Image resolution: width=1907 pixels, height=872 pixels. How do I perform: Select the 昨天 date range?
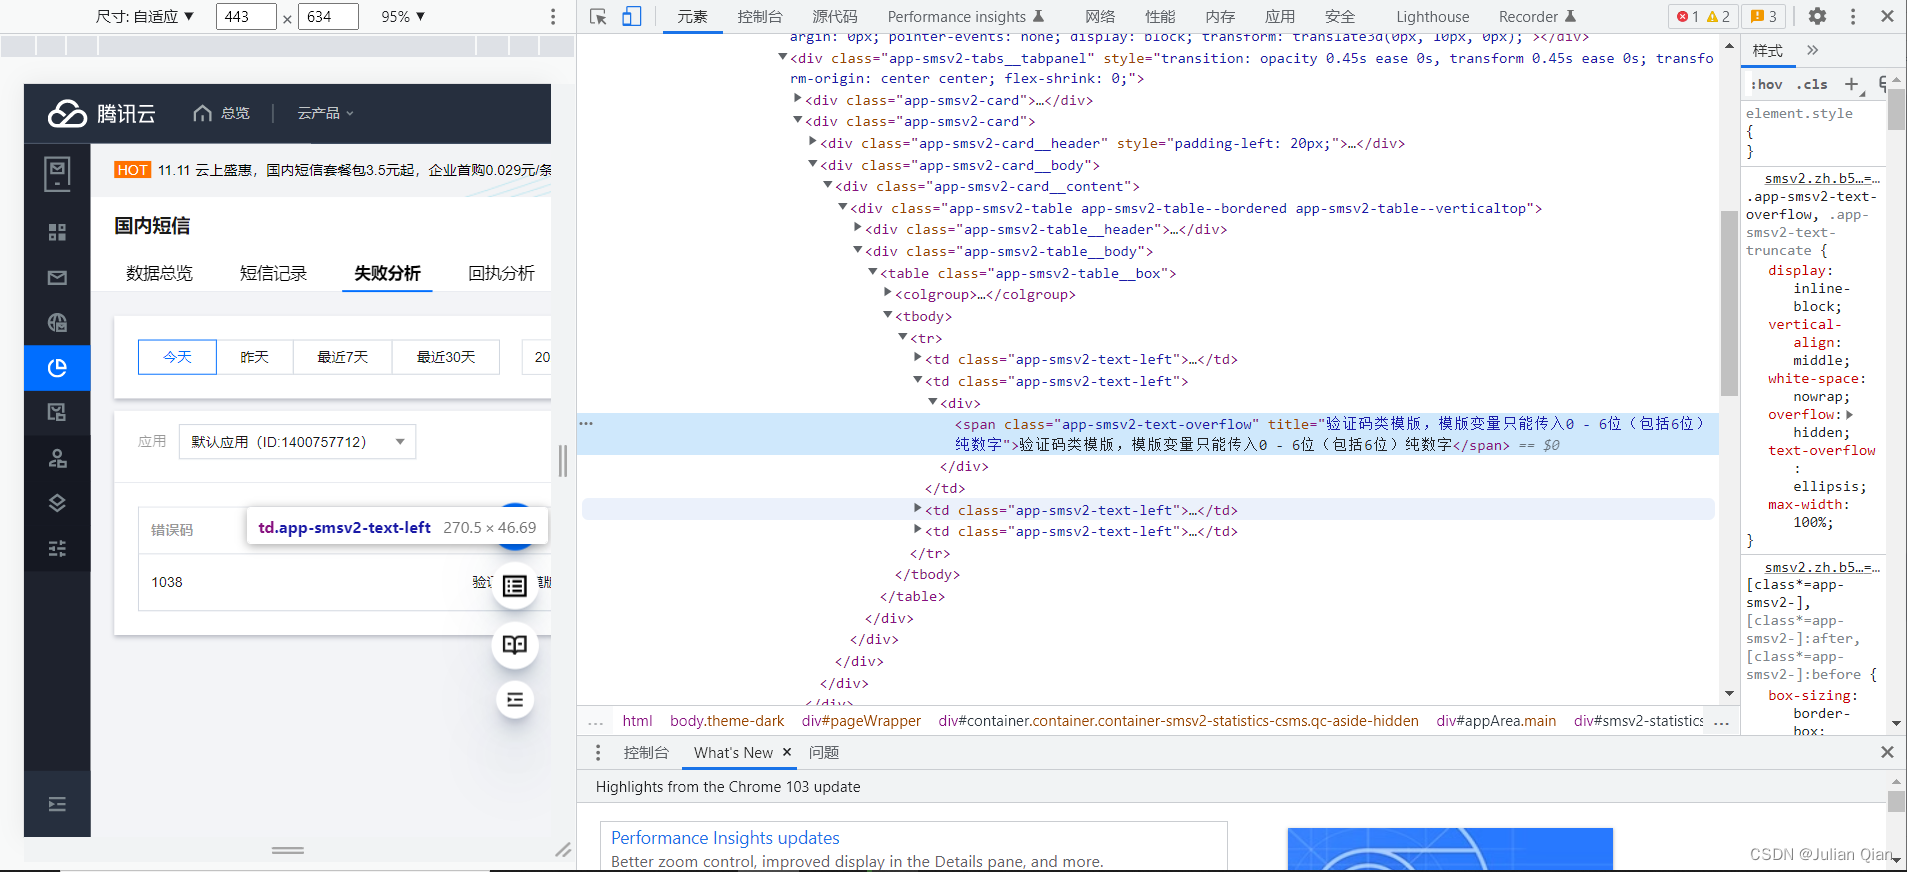[x=255, y=357]
